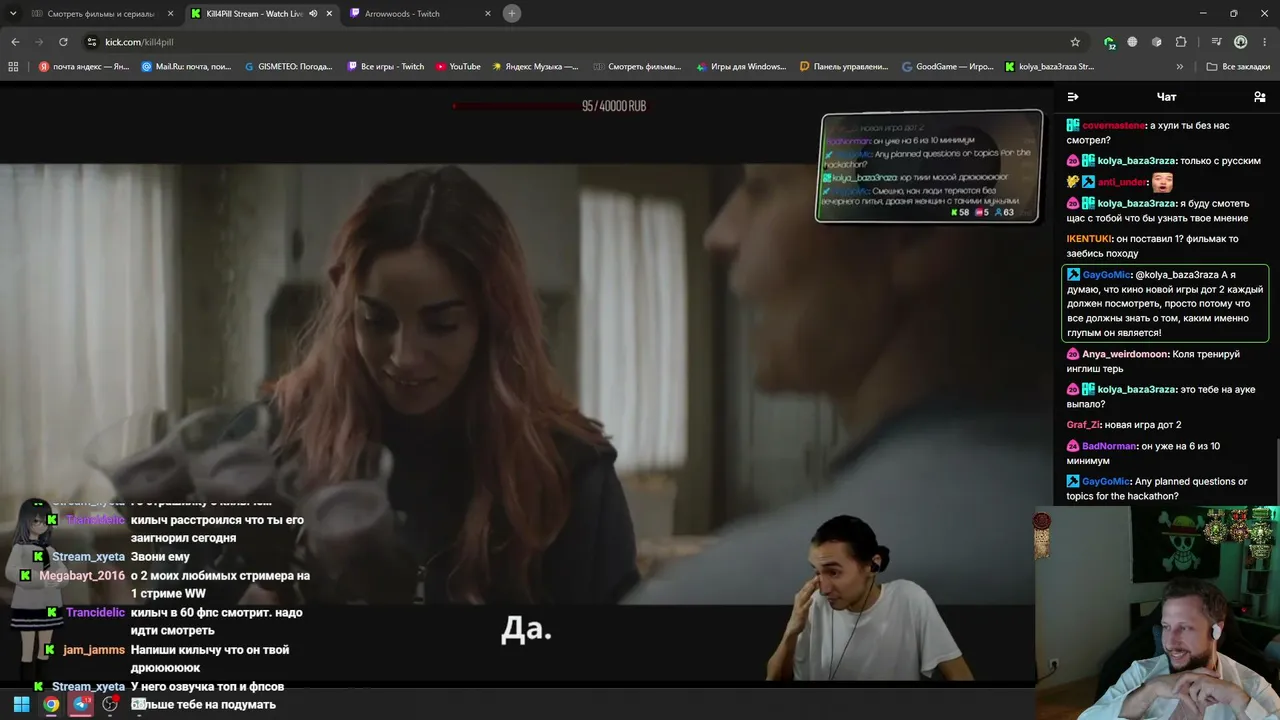1280x720 pixels.
Task: Open the green extension with badge 12
Action: [1109, 42]
